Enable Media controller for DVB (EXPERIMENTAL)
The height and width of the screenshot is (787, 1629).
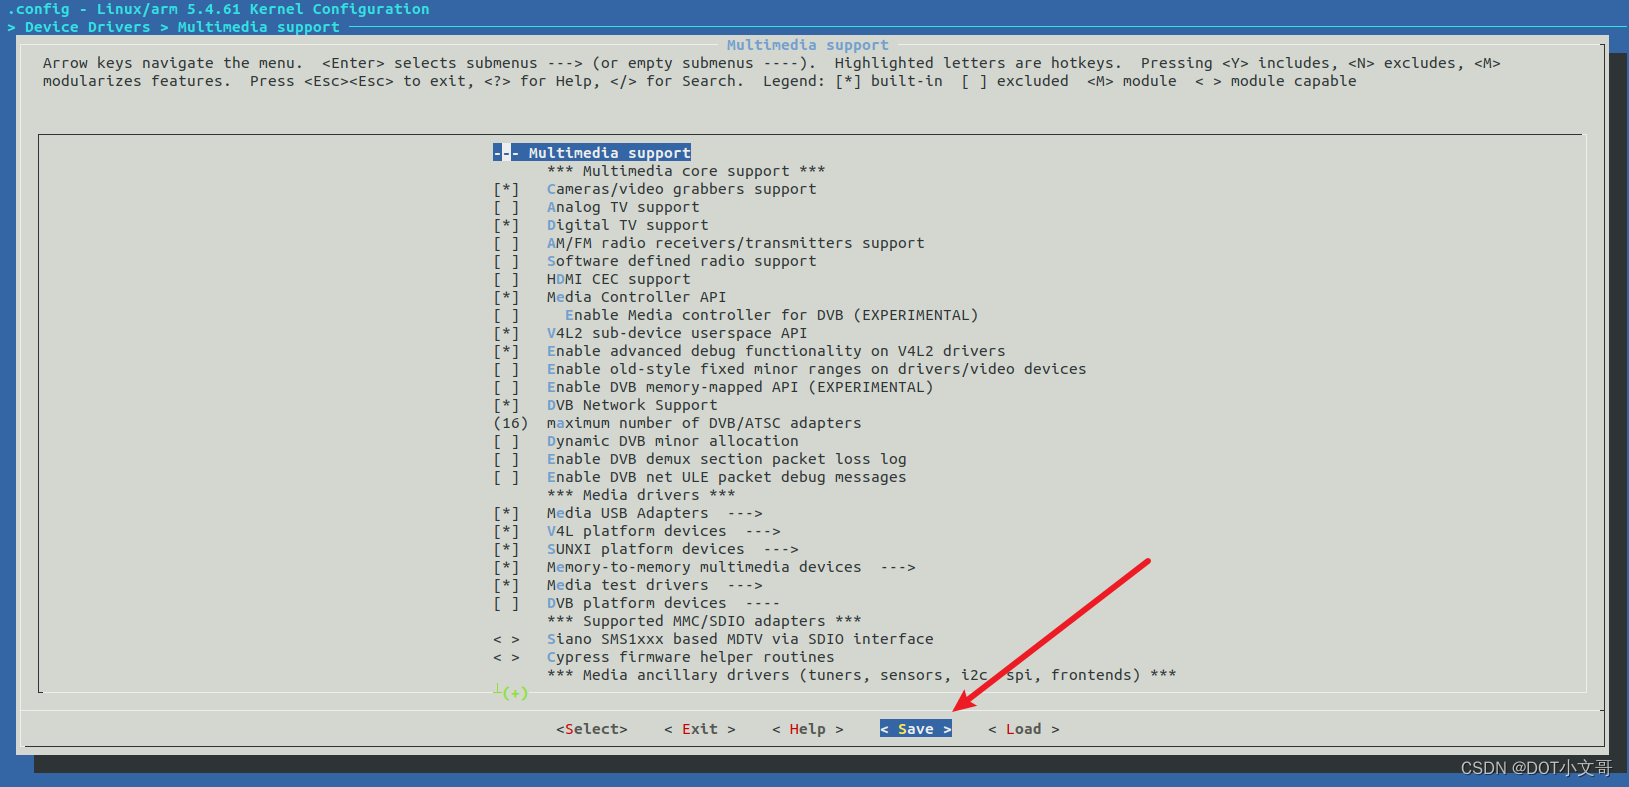[506, 315]
